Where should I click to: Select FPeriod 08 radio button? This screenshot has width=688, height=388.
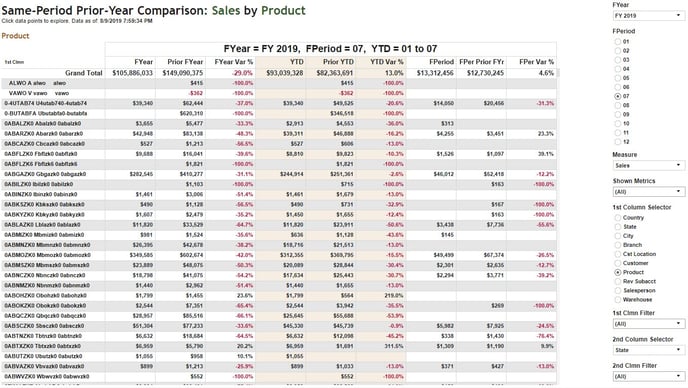coord(618,105)
